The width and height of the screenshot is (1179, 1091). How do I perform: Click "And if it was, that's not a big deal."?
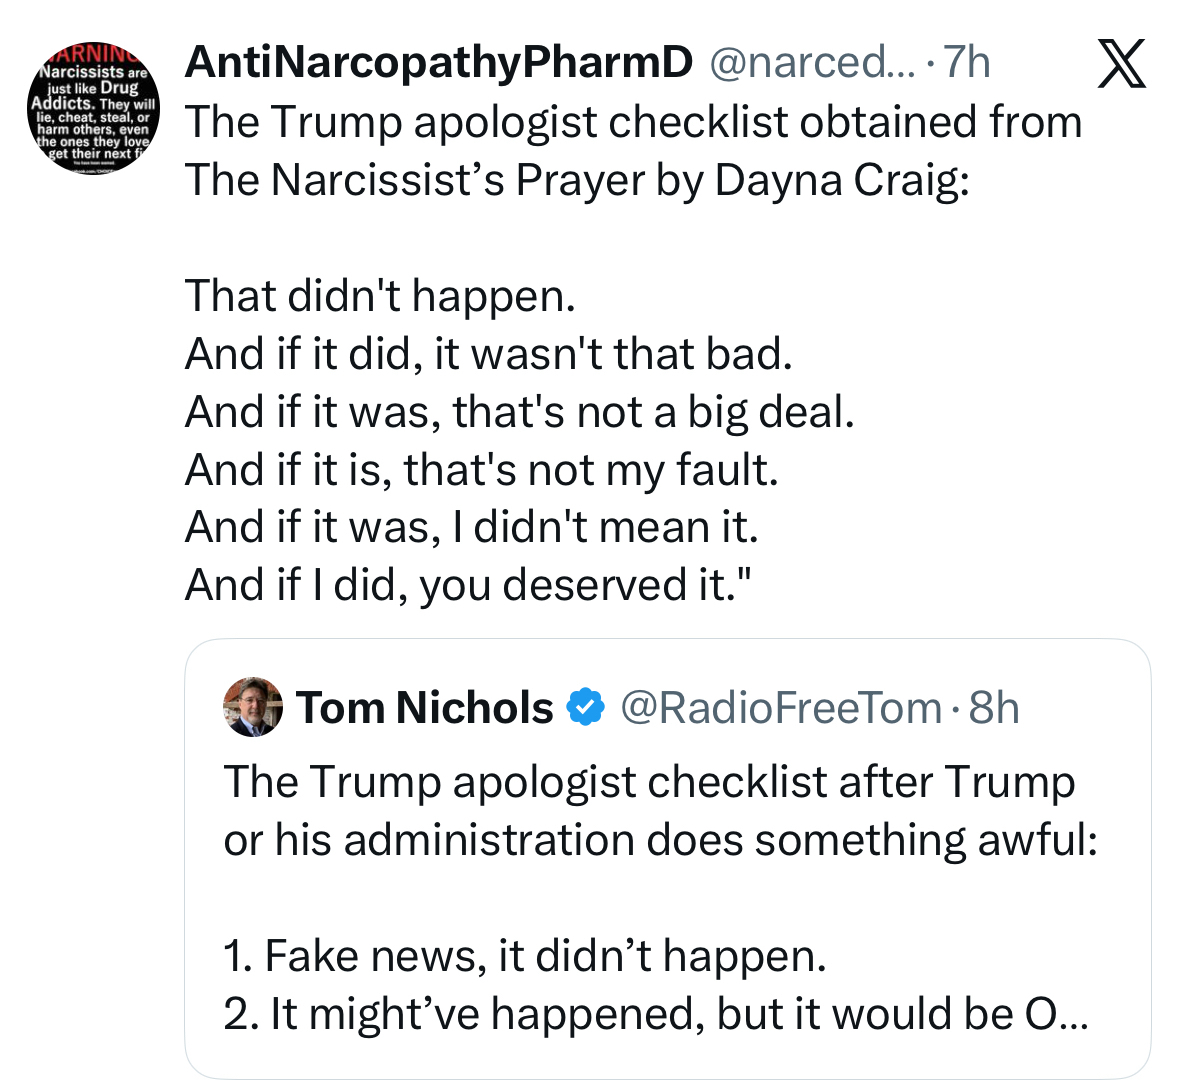tap(520, 411)
